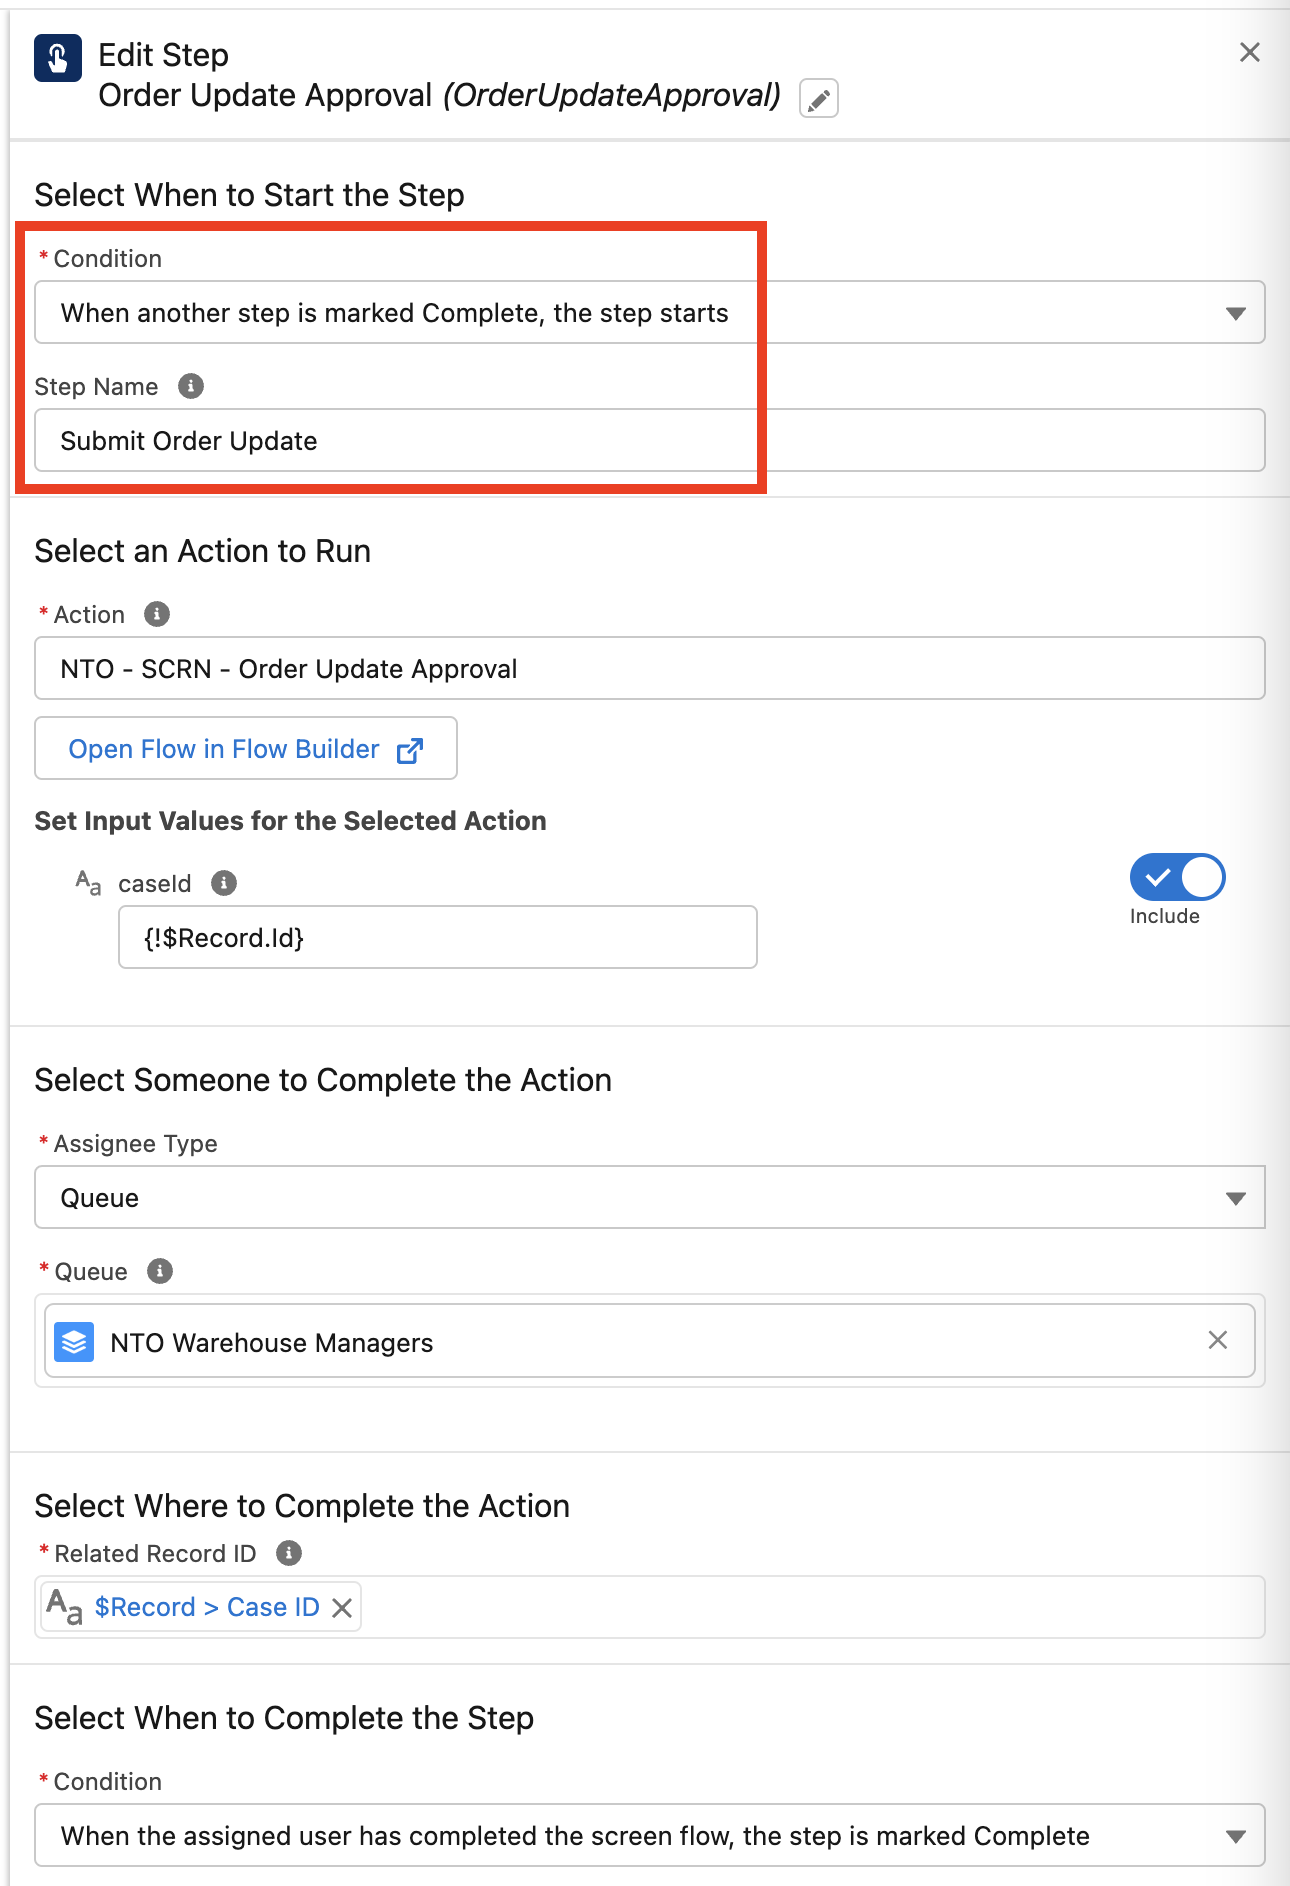Image resolution: width=1290 pixels, height=1886 pixels.
Task: Click the caseId text type icon
Action: (88, 883)
